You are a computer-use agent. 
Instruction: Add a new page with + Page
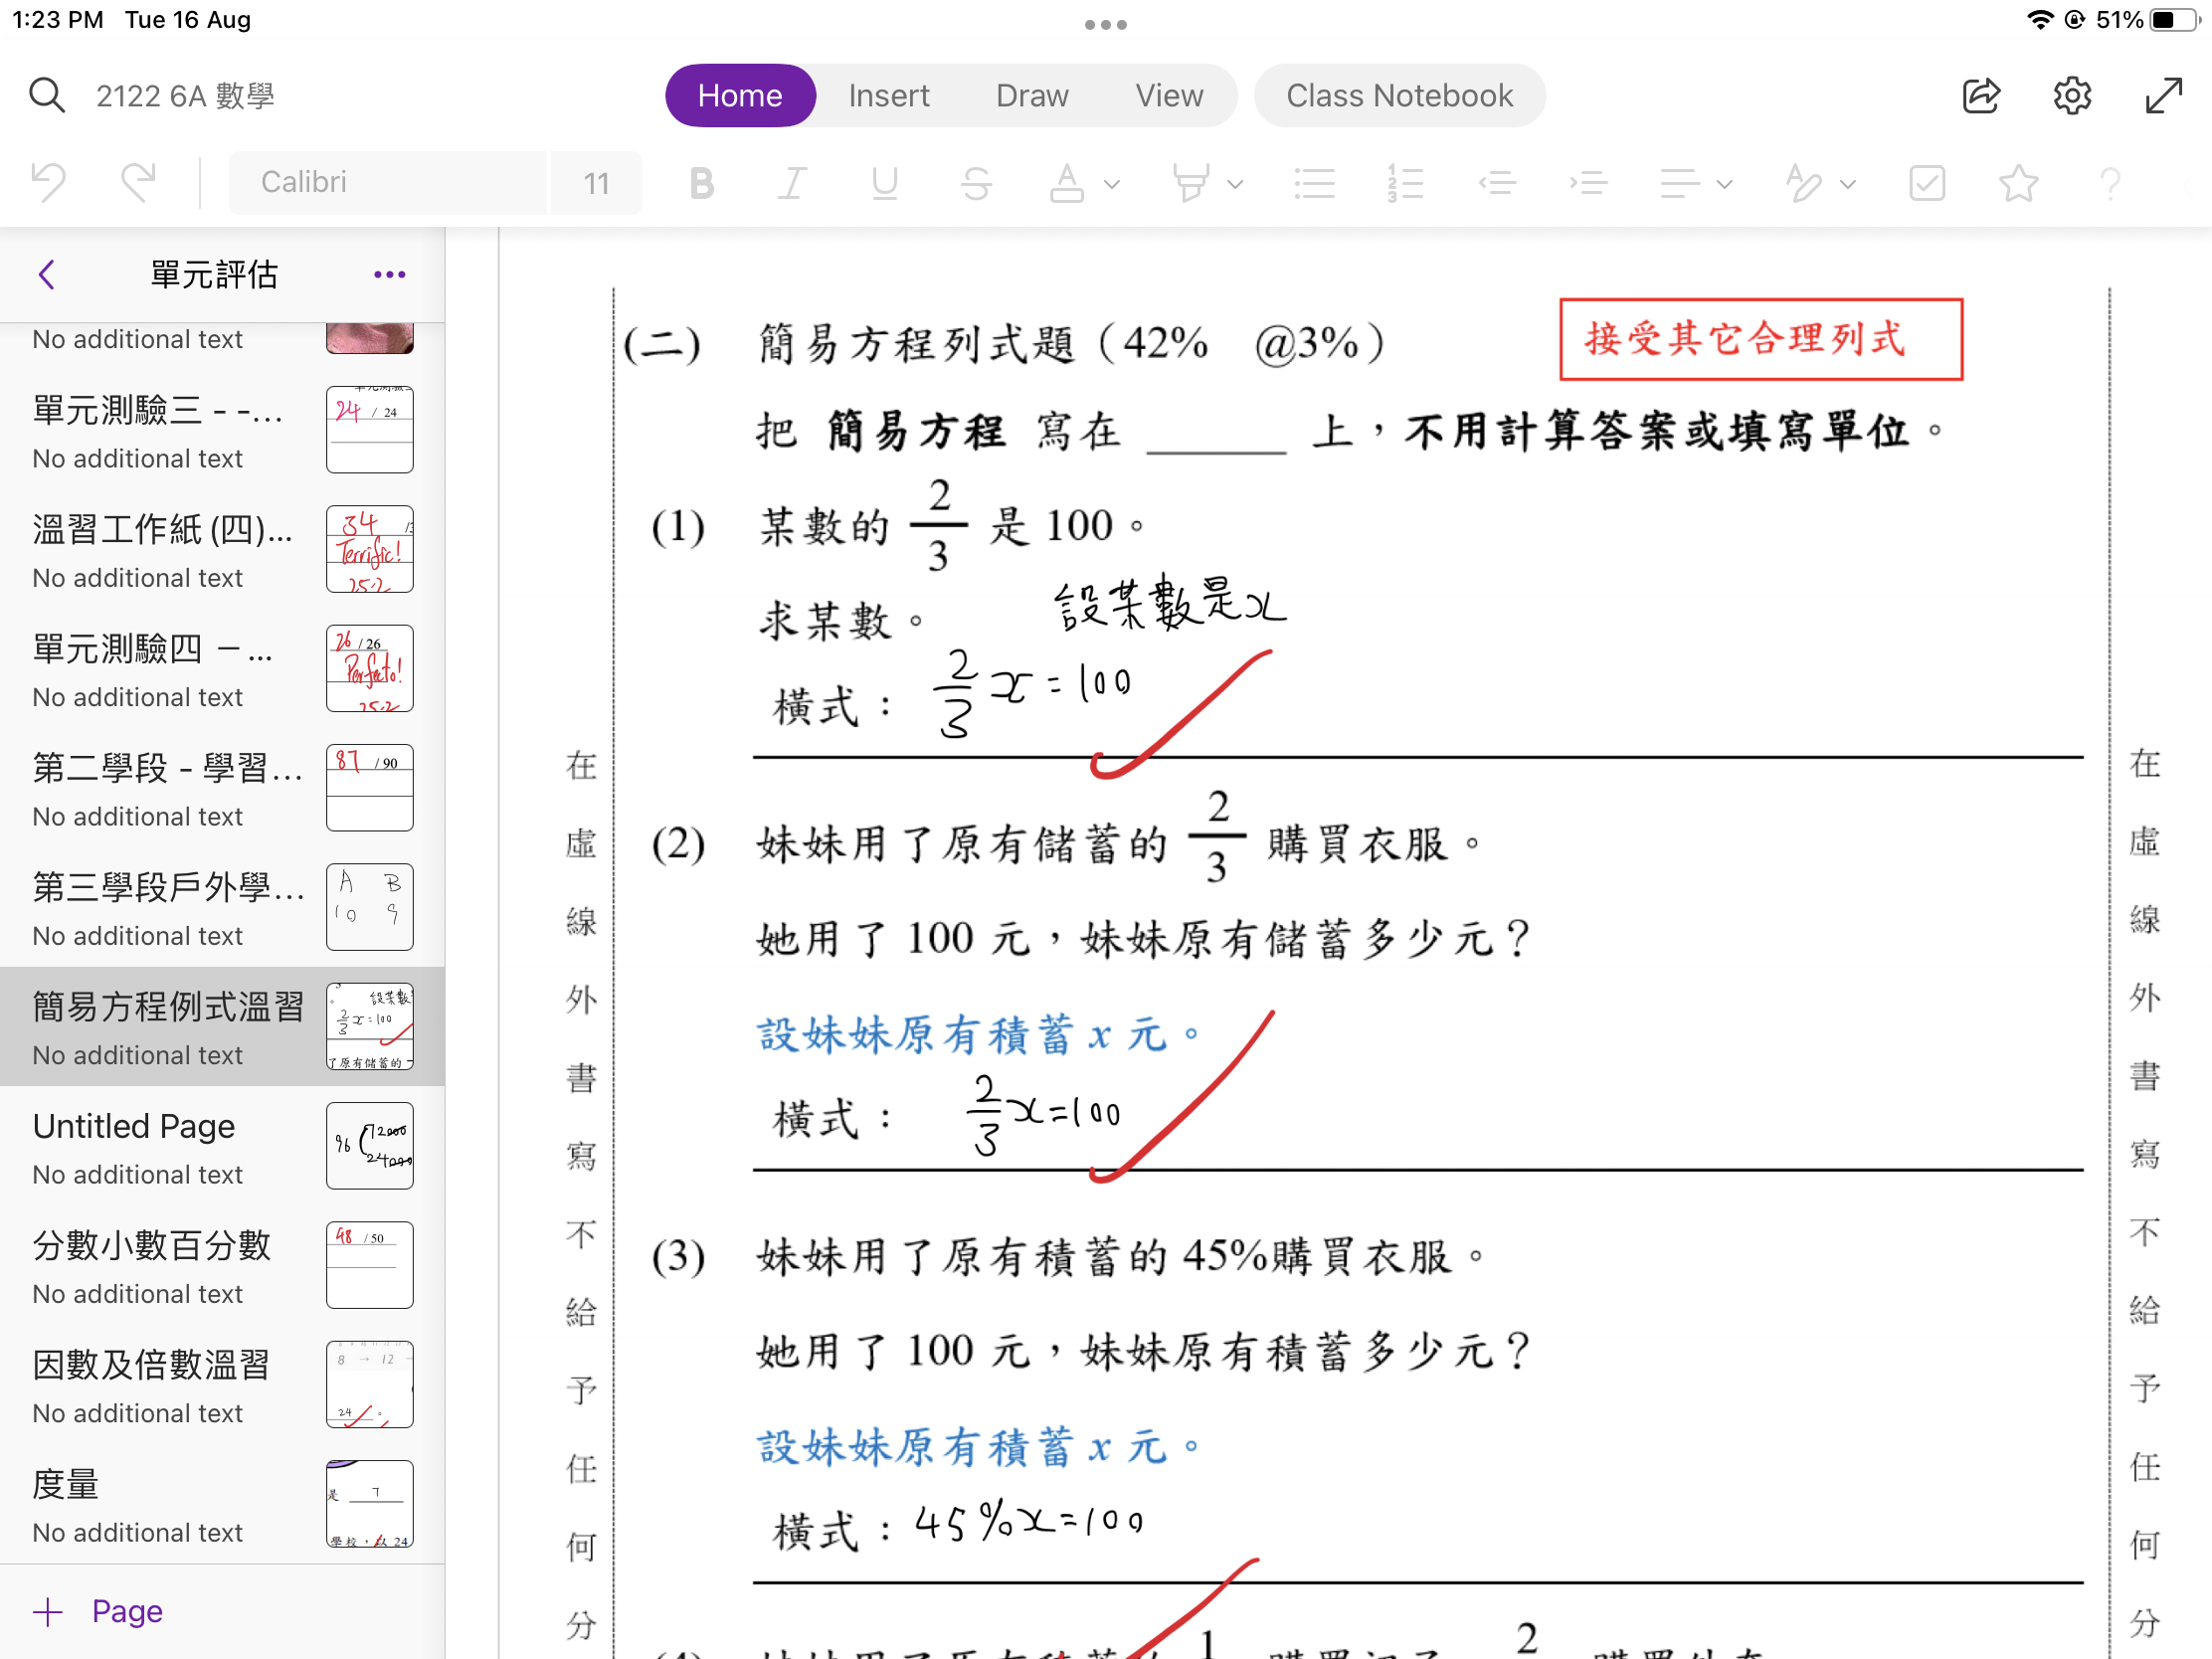(x=98, y=1611)
